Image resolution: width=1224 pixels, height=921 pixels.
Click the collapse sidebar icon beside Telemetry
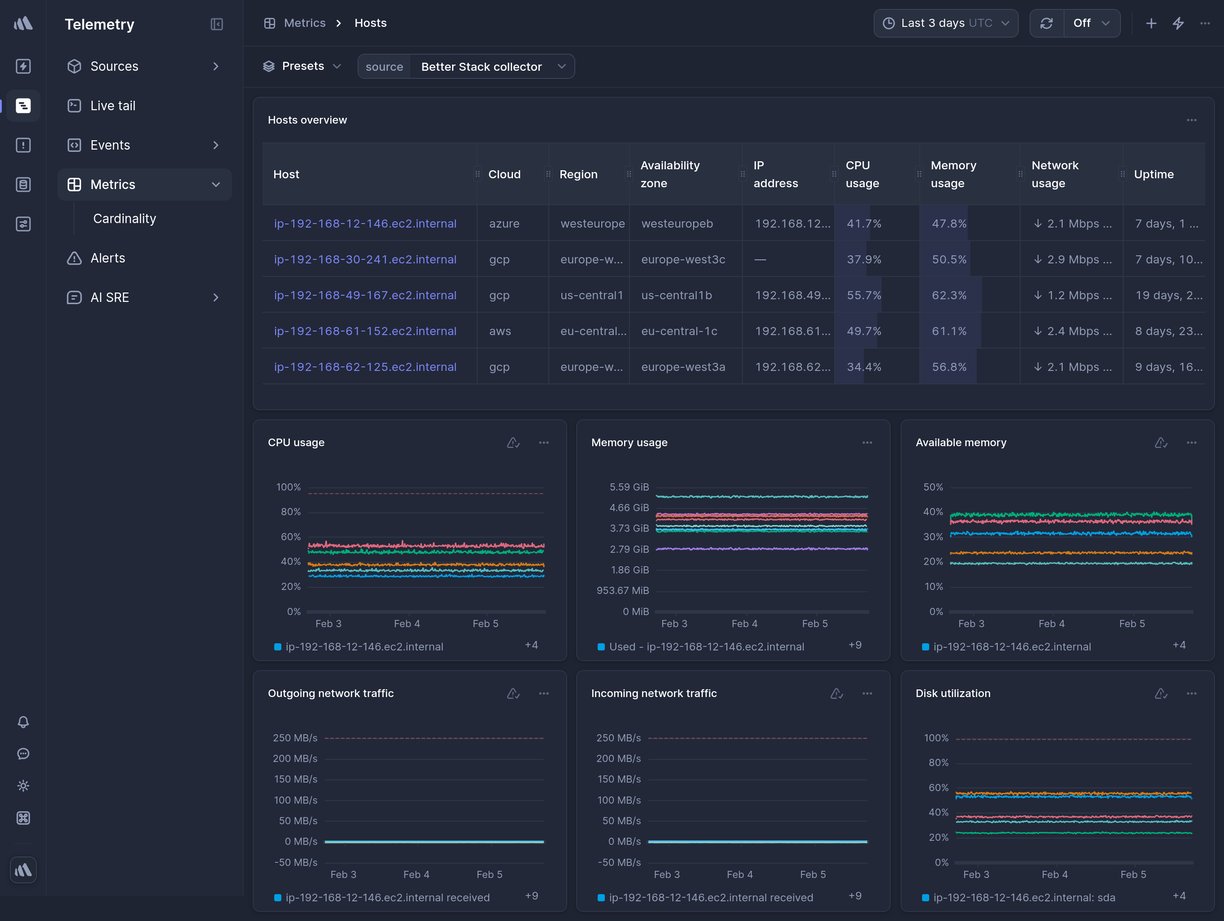[x=217, y=23]
